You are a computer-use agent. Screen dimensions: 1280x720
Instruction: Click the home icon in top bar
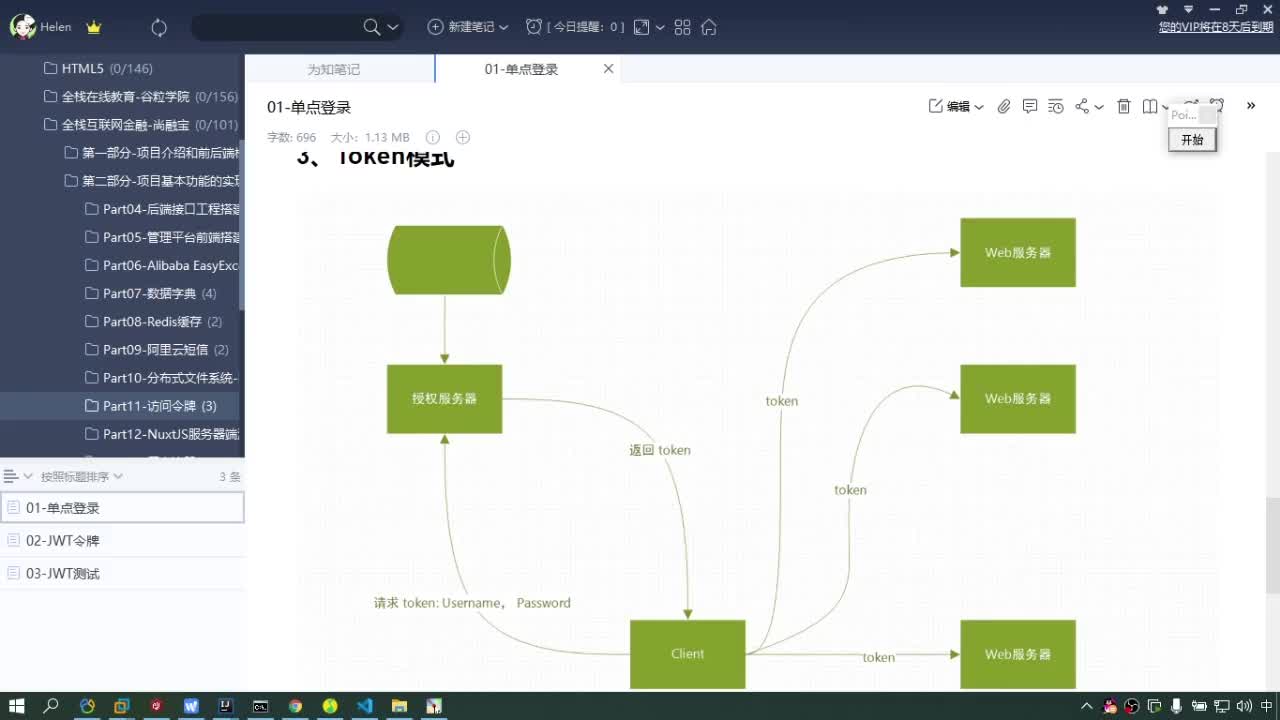tap(709, 28)
